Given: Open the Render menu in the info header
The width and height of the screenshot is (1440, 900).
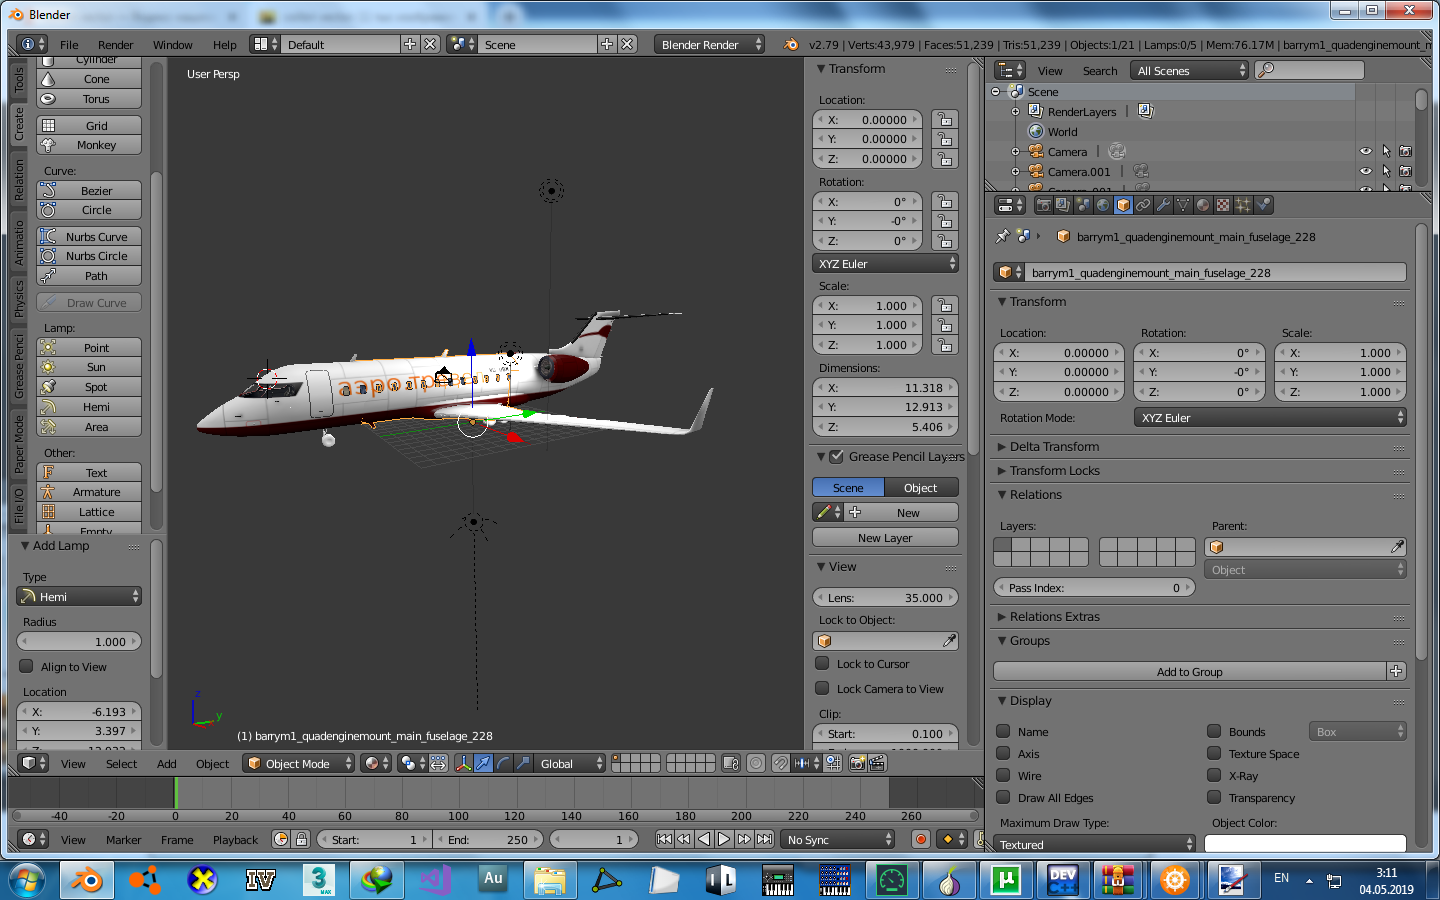Looking at the screenshot, I should pyautogui.click(x=115, y=44).
